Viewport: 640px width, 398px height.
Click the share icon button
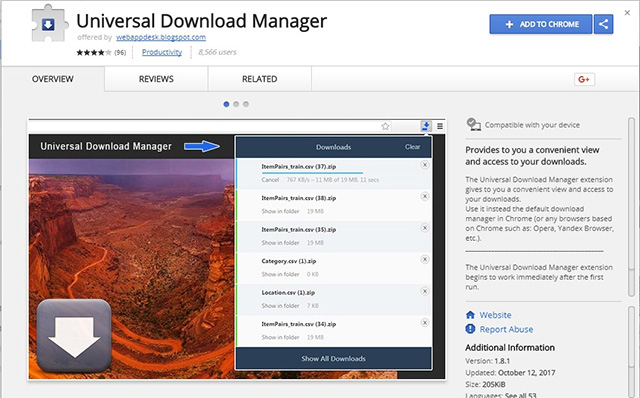pyautogui.click(x=603, y=24)
